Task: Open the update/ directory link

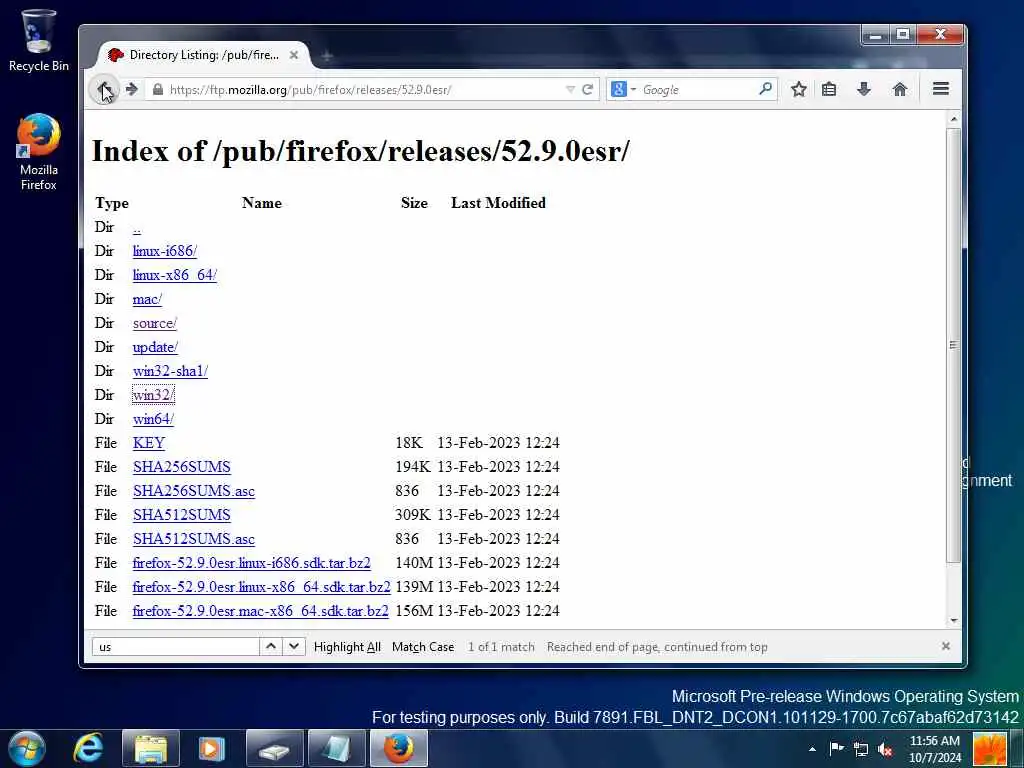Action: pyautogui.click(x=155, y=347)
